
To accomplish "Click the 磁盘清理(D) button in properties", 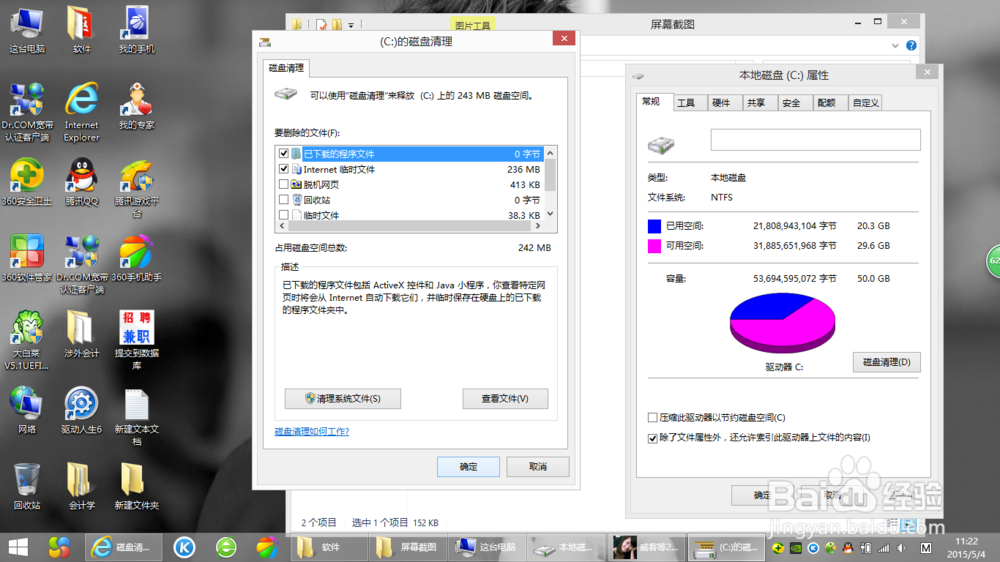I will coord(886,362).
